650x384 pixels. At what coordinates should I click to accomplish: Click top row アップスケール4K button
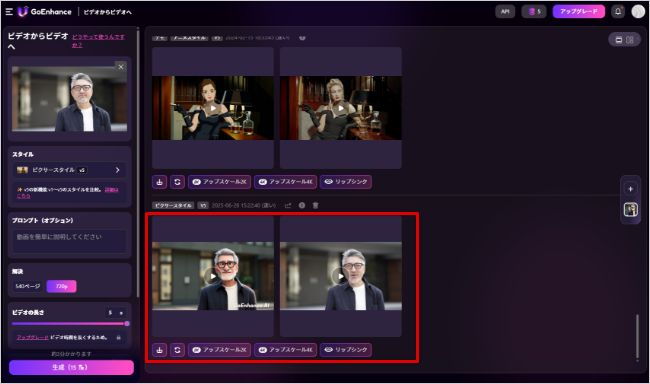(286, 182)
